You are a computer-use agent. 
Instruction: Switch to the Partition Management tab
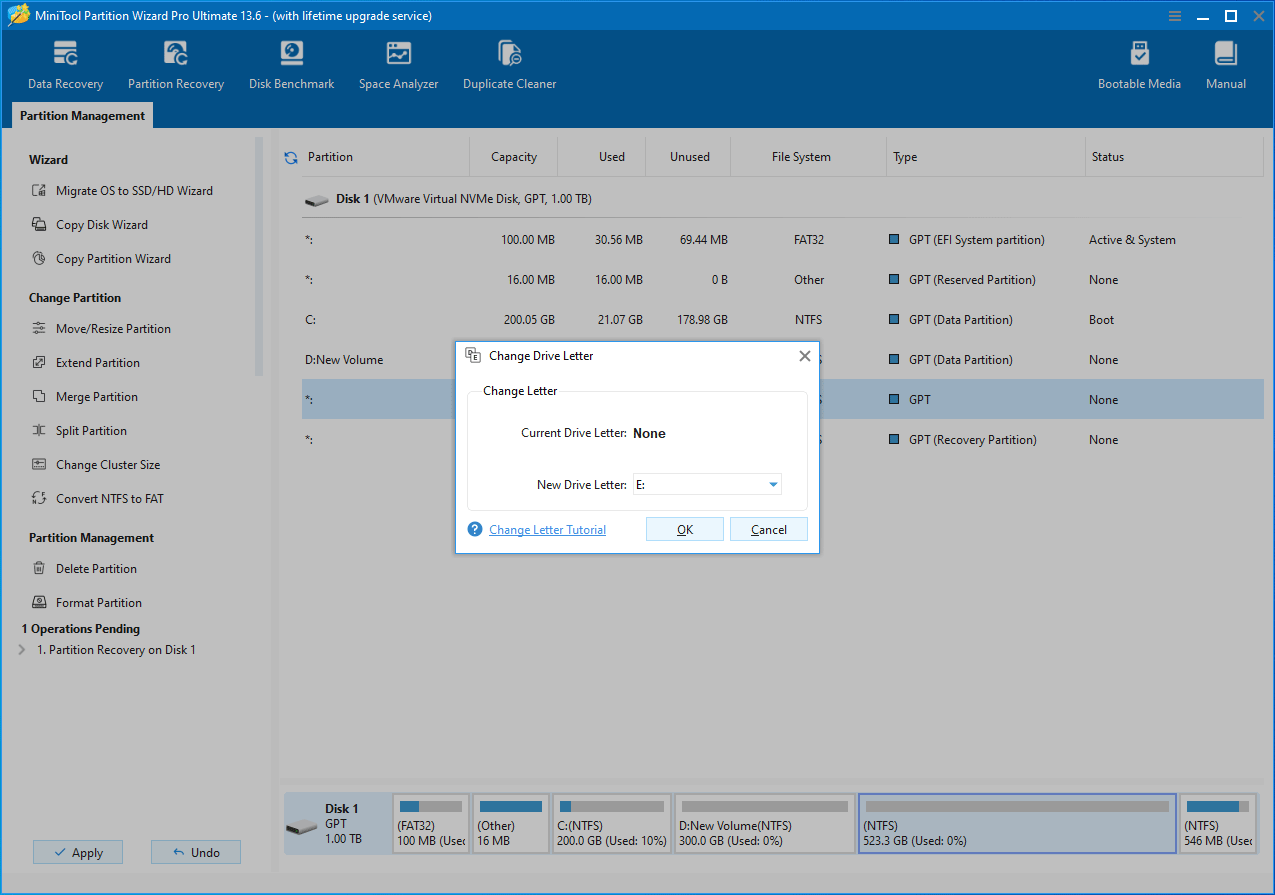[x=81, y=115]
